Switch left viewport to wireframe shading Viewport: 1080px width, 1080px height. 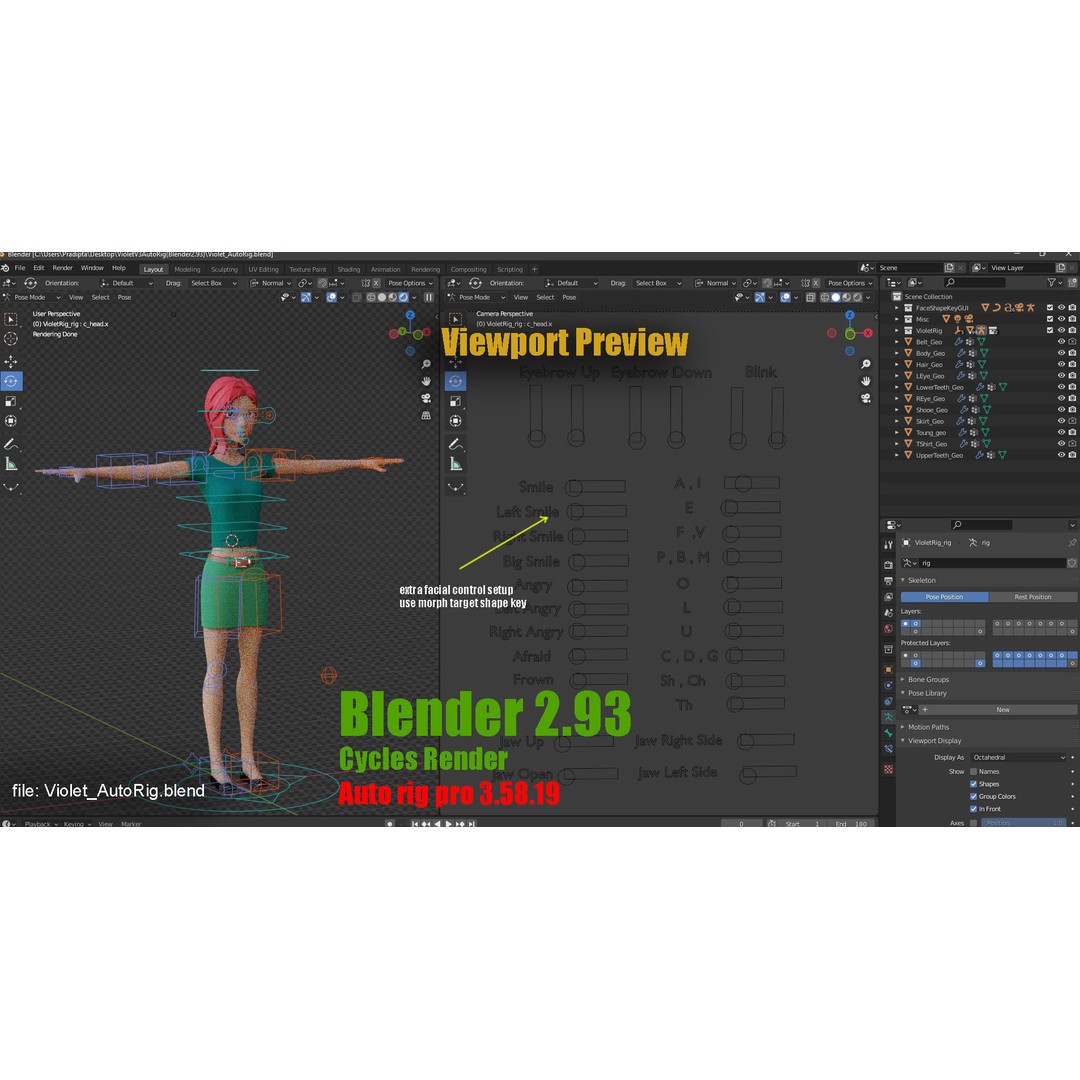point(371,298)
